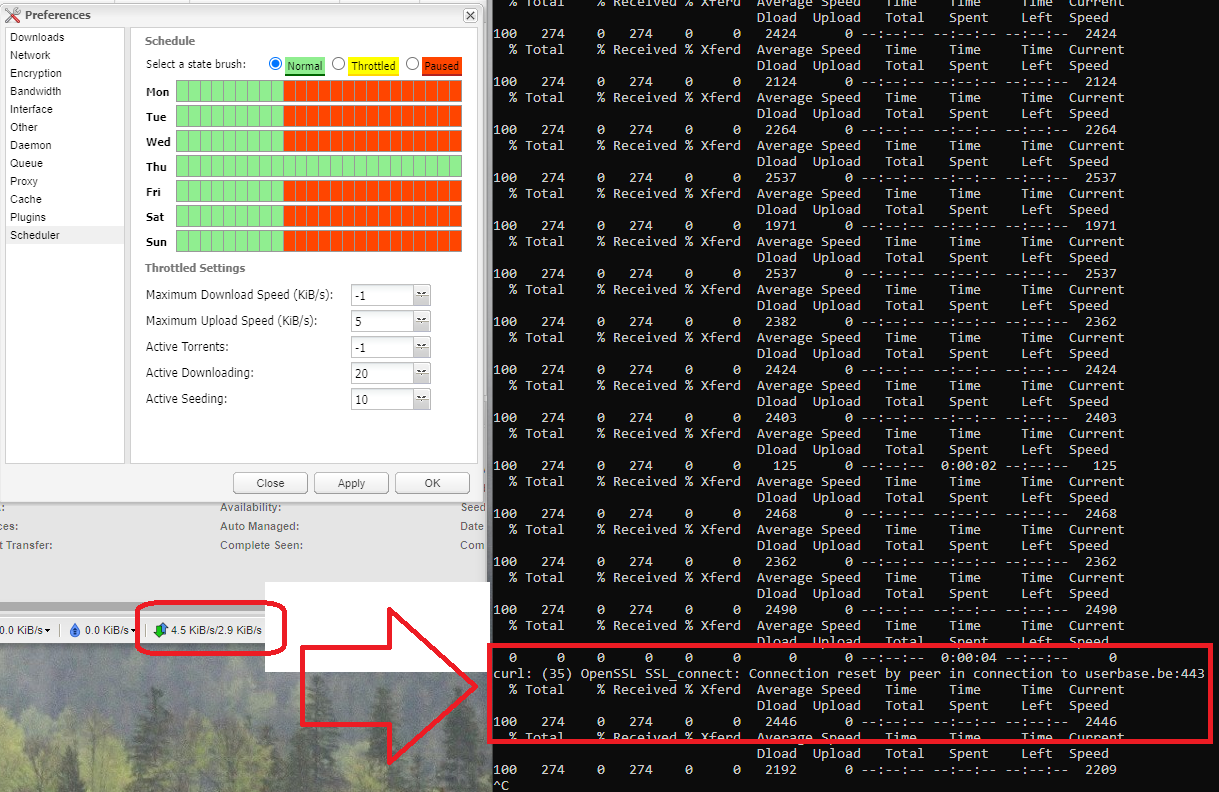
Task: Open the Bandwidth preferences page
Action: click(36, 91)
